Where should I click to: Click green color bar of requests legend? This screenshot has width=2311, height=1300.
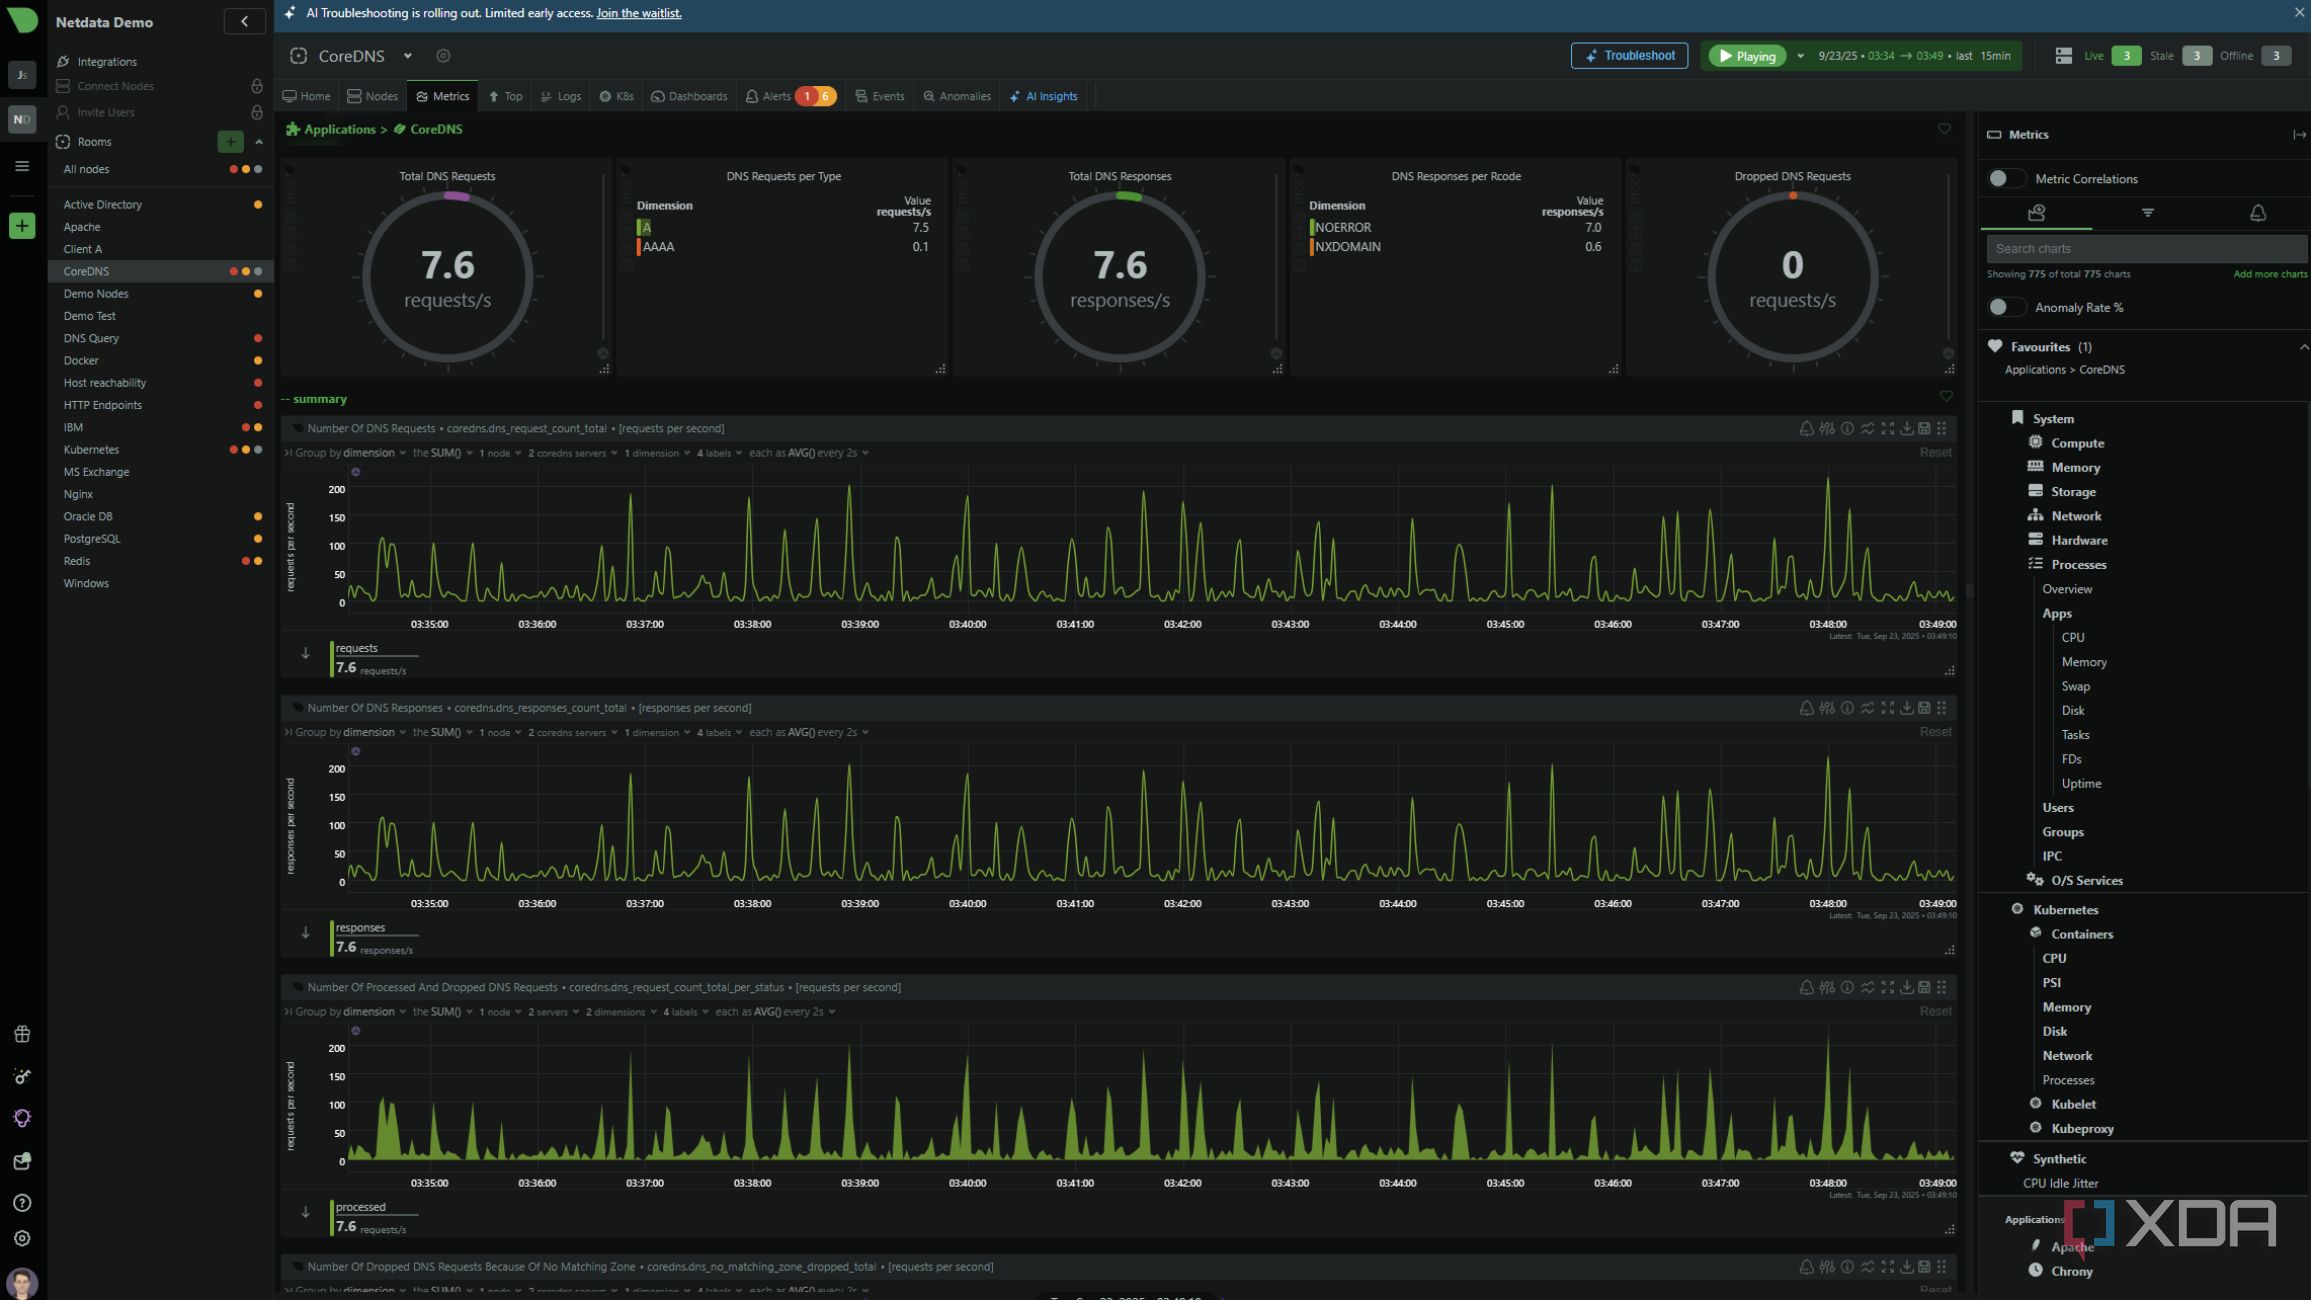coord(331,659)
